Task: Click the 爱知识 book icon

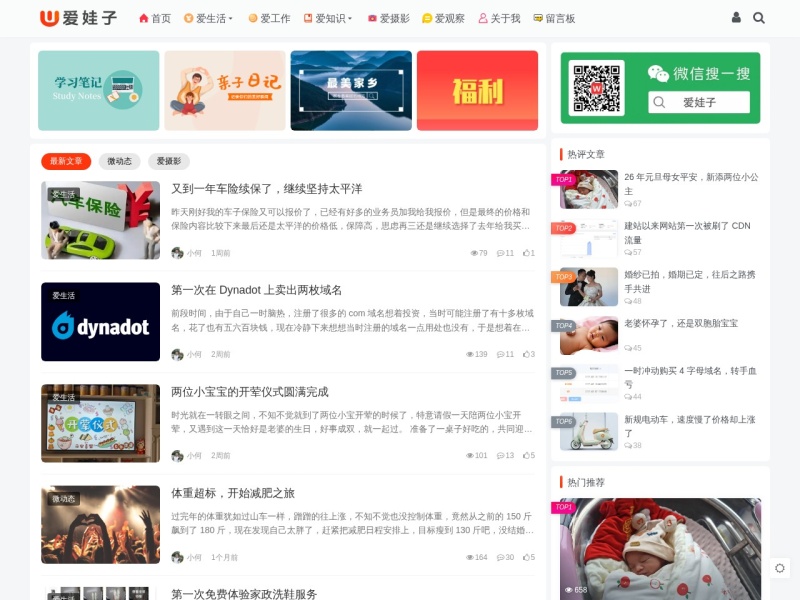Action: (308, 18)
